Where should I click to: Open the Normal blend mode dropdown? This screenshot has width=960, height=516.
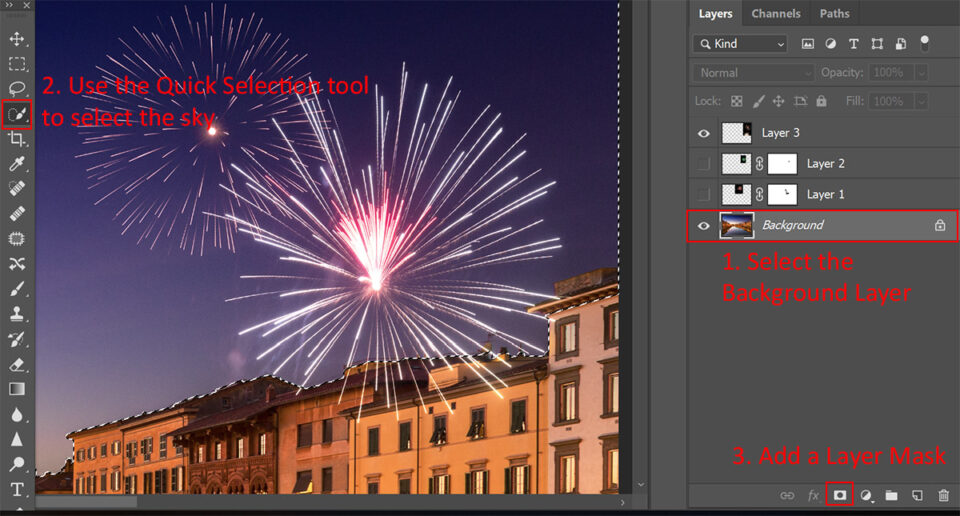[754, 73]
